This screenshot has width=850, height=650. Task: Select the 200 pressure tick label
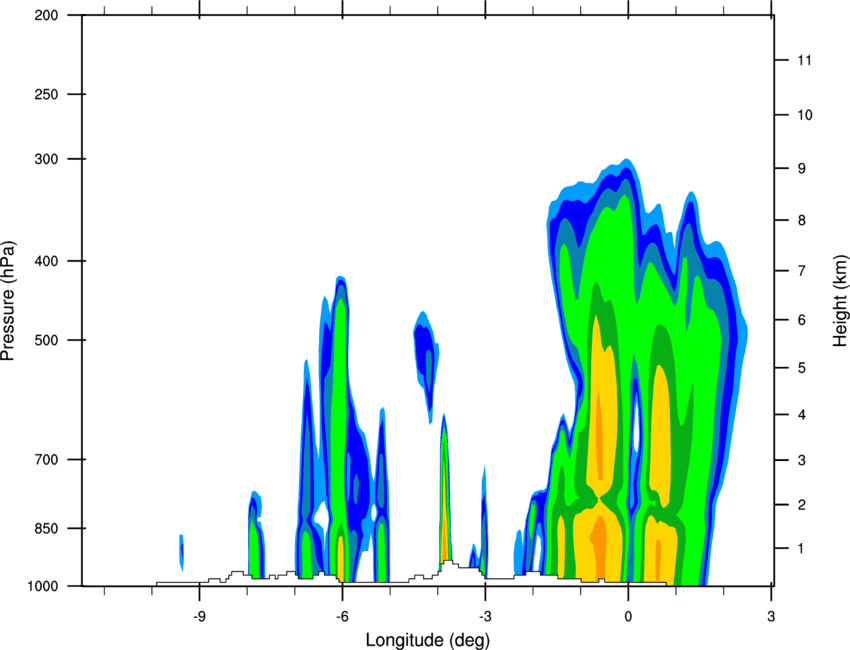coord(46,15)
